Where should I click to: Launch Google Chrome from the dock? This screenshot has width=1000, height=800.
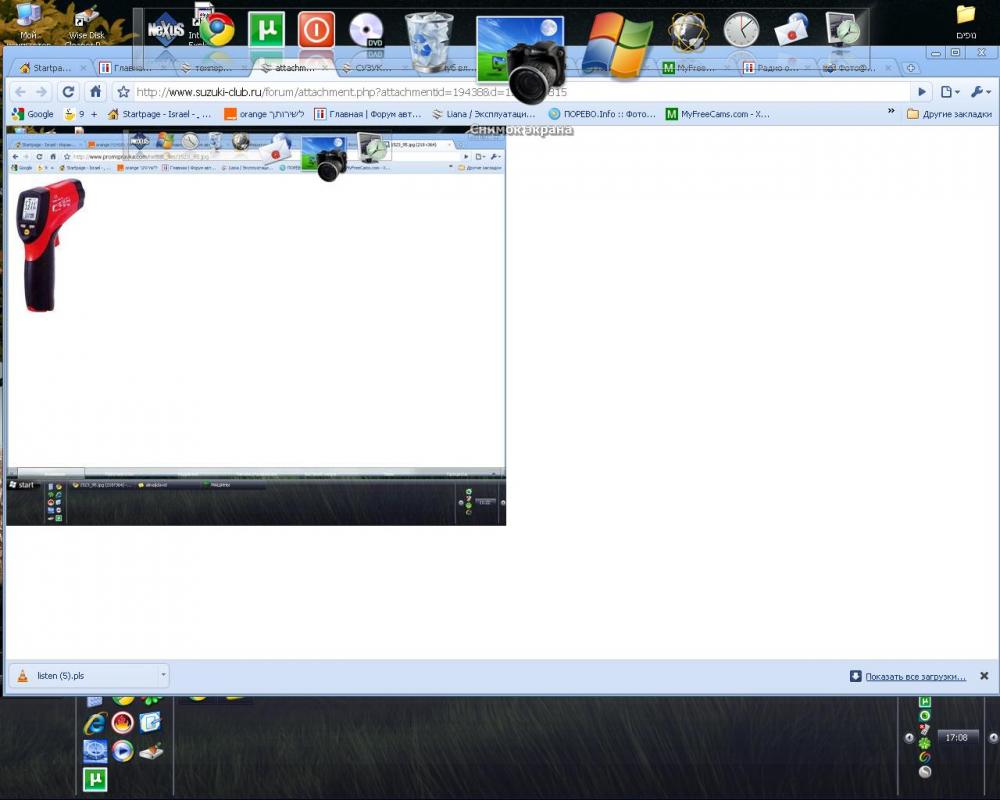click(217, 29)
